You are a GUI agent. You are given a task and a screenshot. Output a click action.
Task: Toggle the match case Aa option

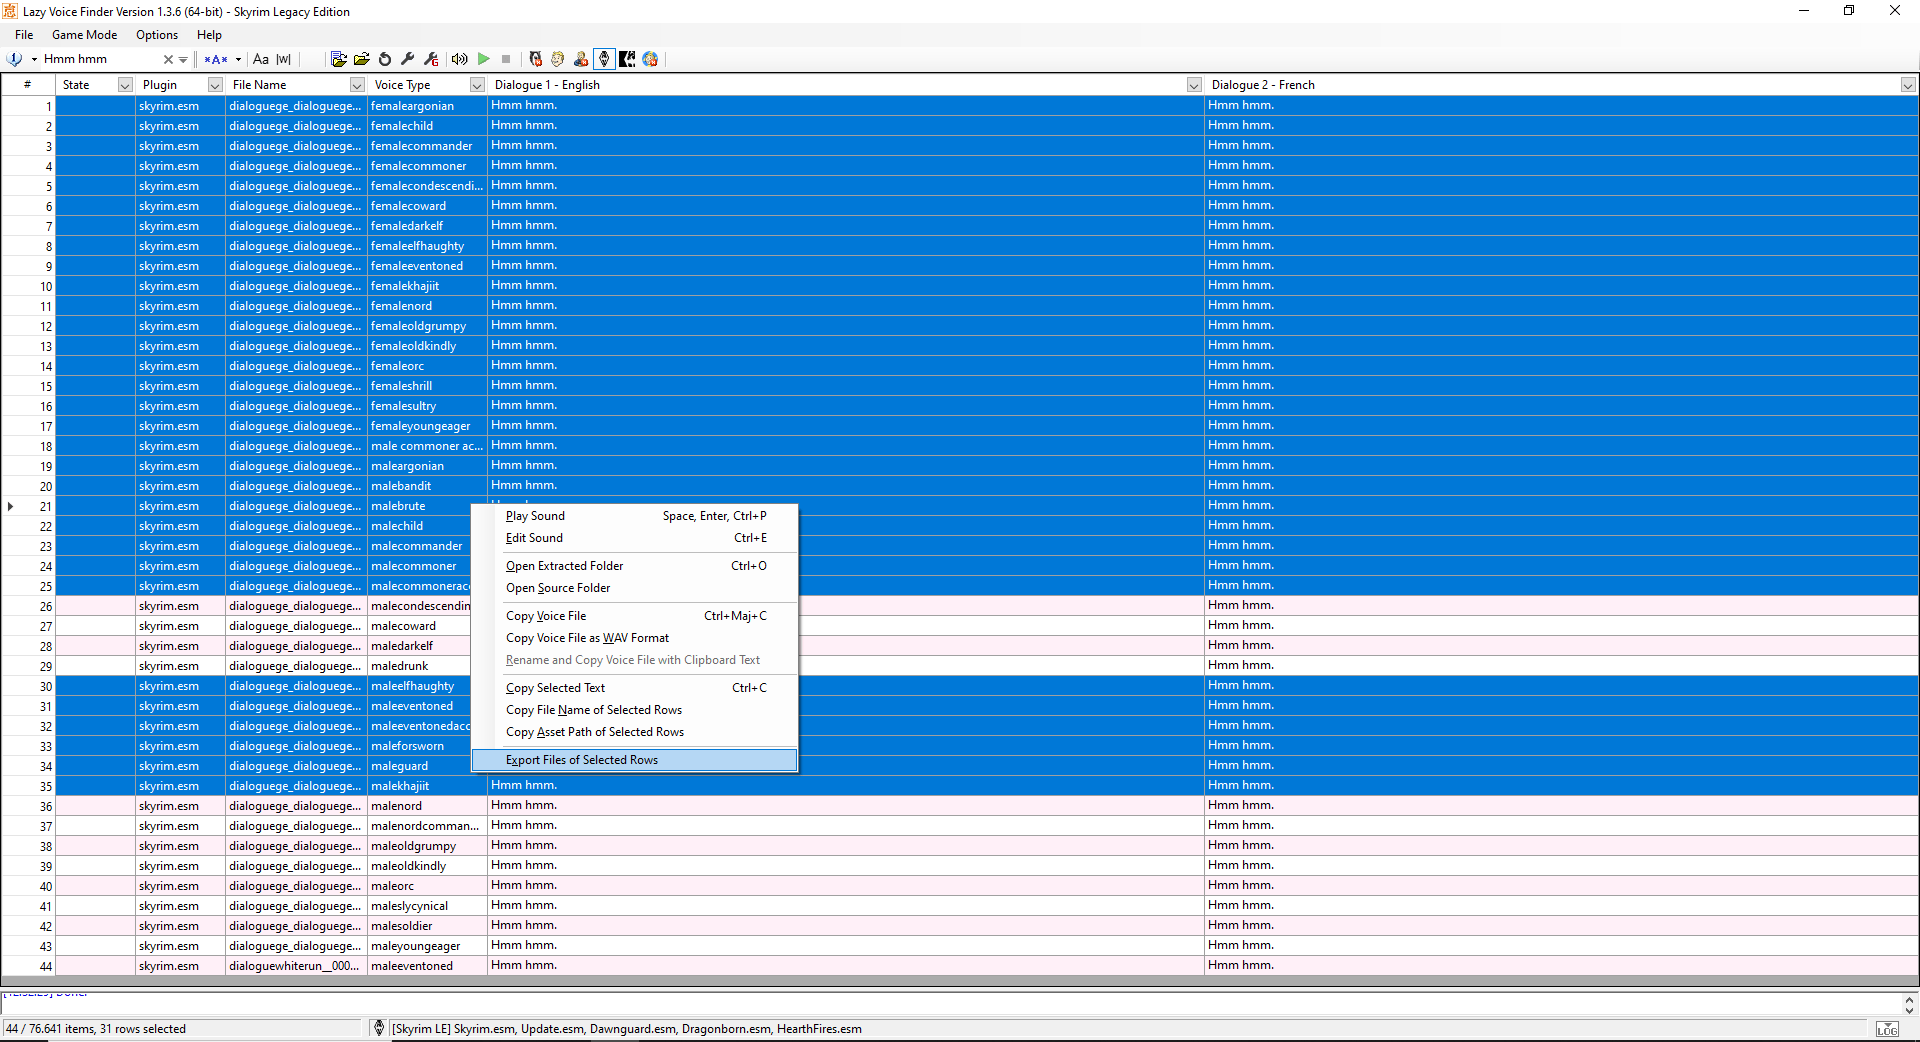pos(261,59)
